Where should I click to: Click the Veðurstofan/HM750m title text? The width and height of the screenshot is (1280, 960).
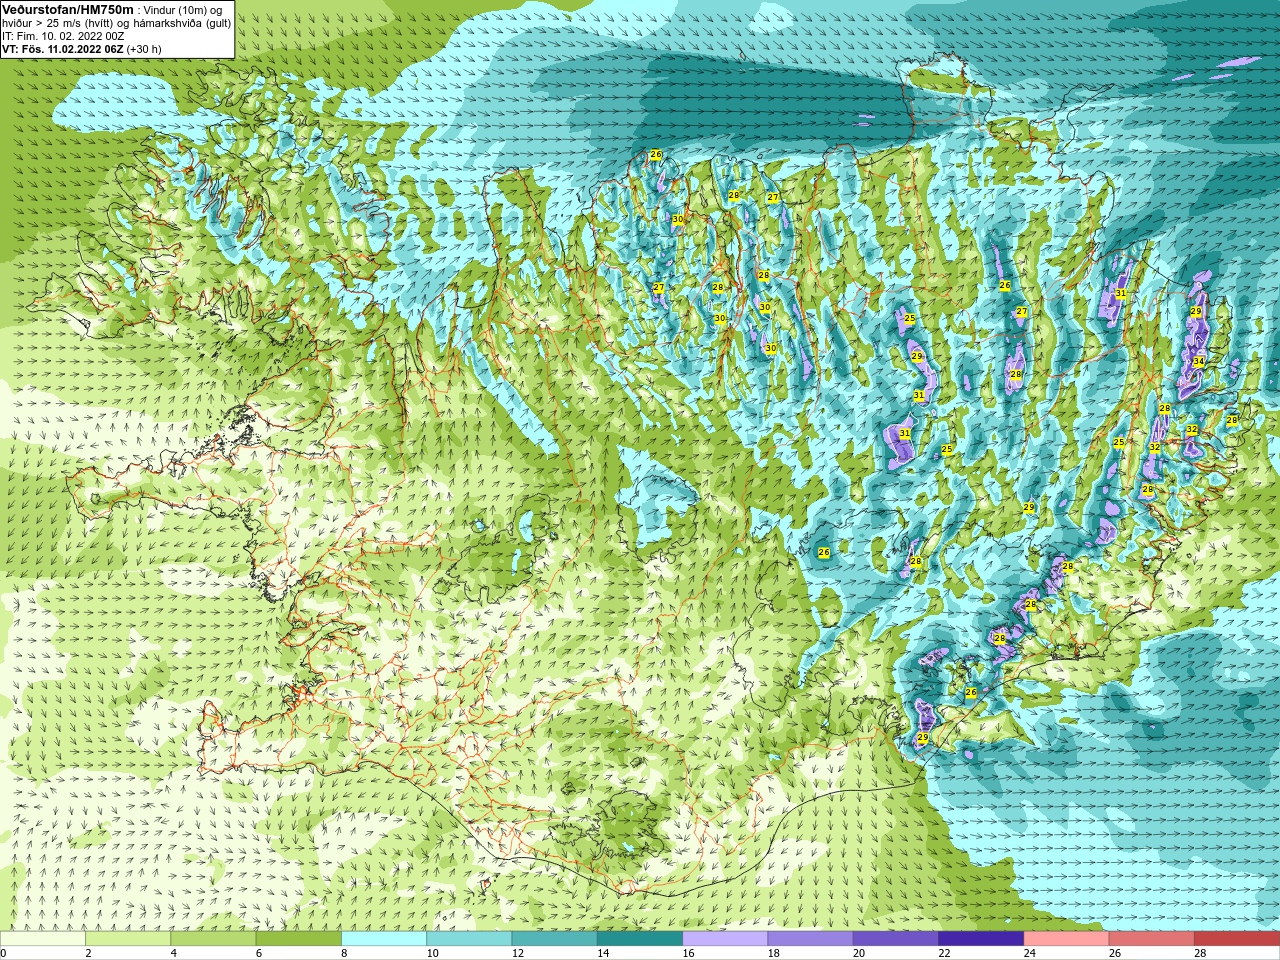(x=68, y=9)
